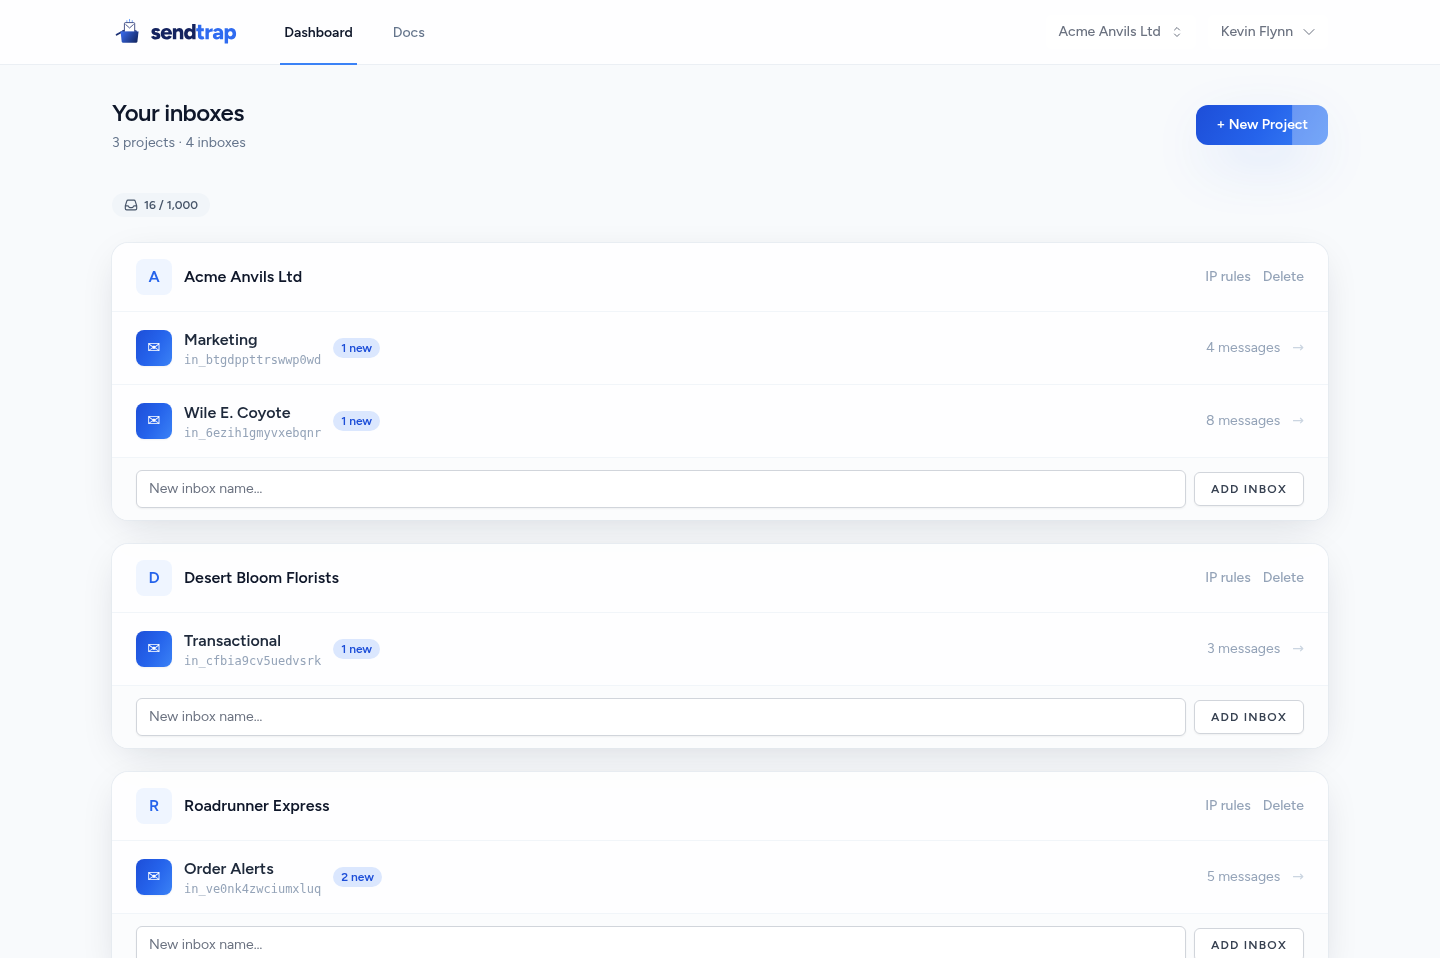The height and width of the screenshot is (958, 1440).
Task: Select inbox ID in_6ezih1gmyvxebqnr
Action: pyautogui.click(x=253, y=433)
